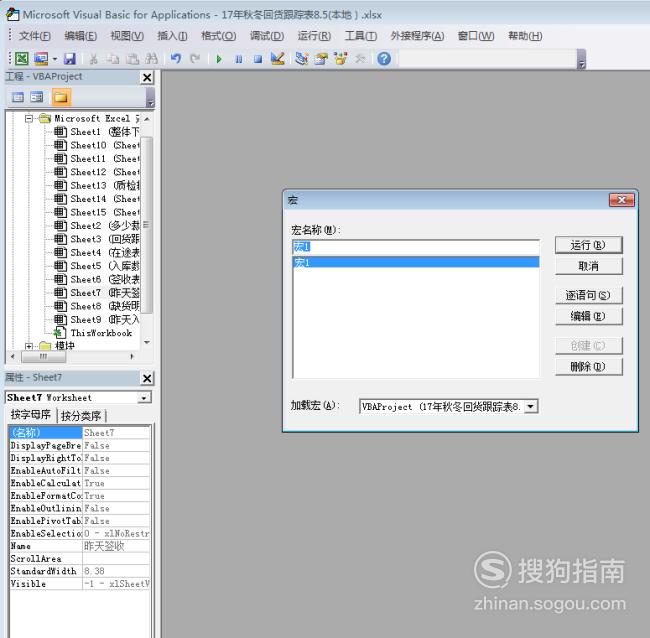650x638 pixels.
Task: Close the 属性 - Sheet7 panel
Action: 147,378
